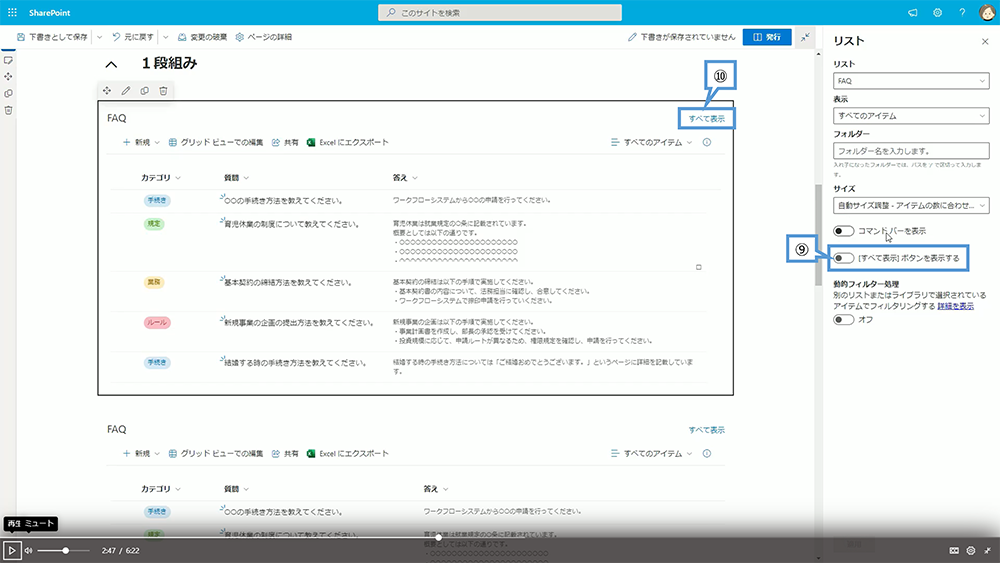This screenshot has height=563, width=1000.
Task: Click the SharePoint title text
Action: coord(49,13)
